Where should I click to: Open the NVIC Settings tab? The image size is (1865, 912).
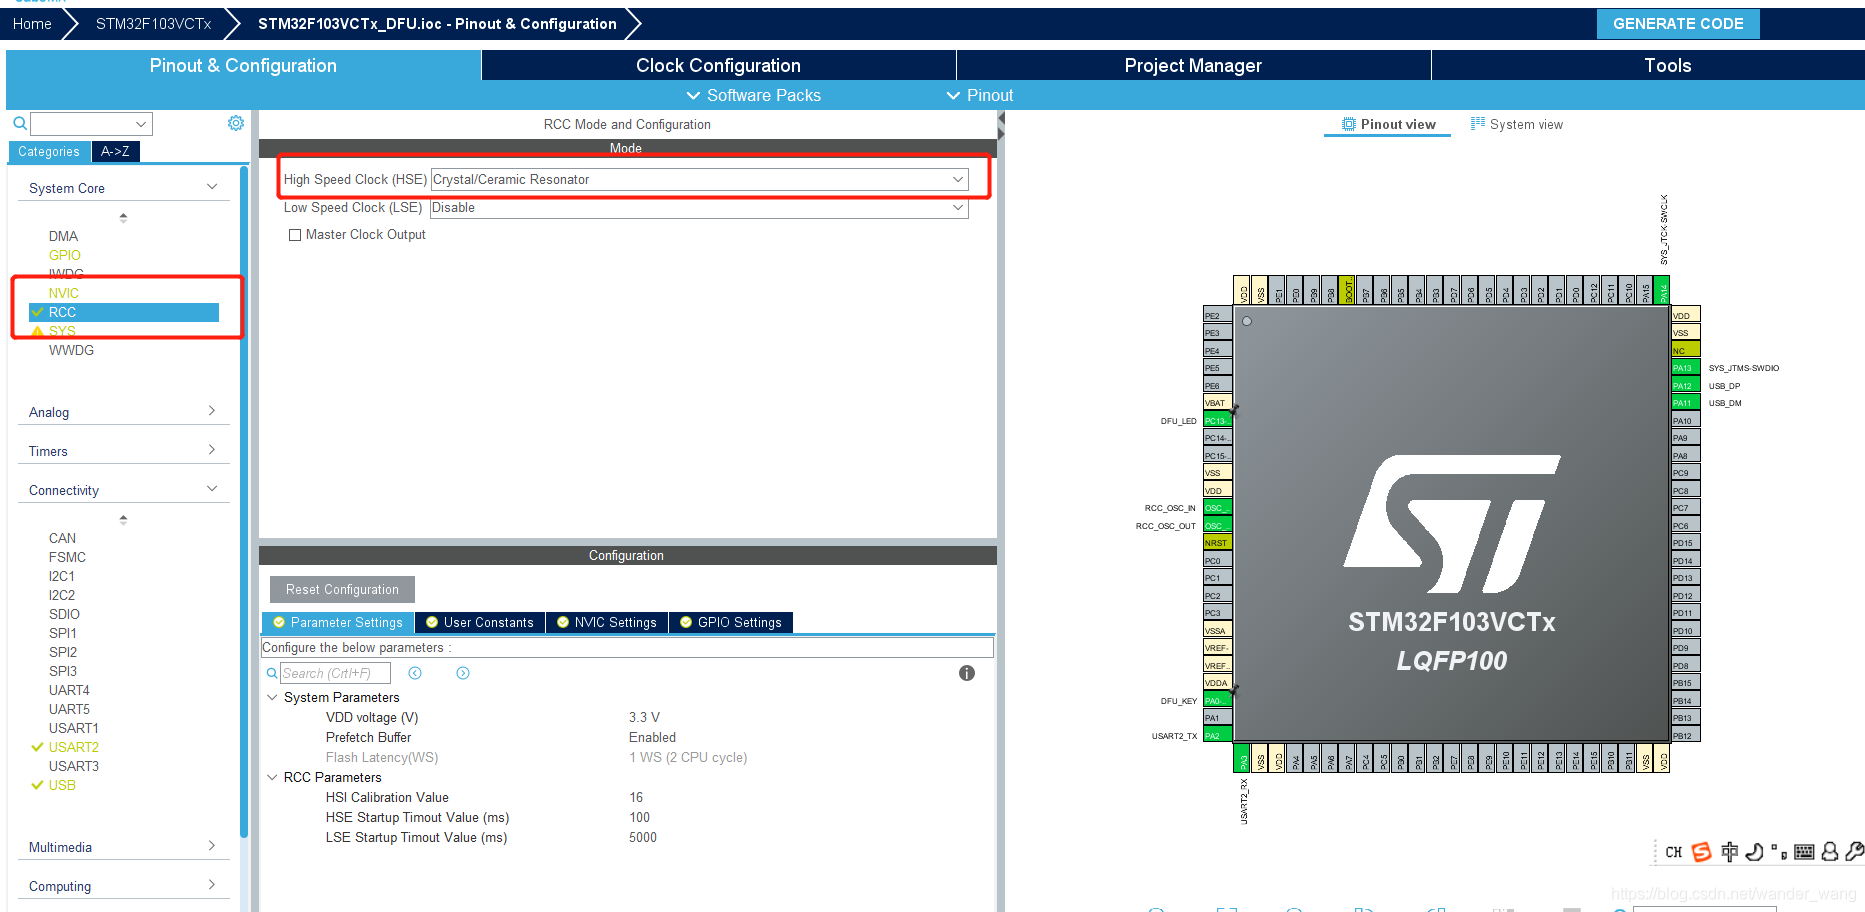tap(607, 622)
